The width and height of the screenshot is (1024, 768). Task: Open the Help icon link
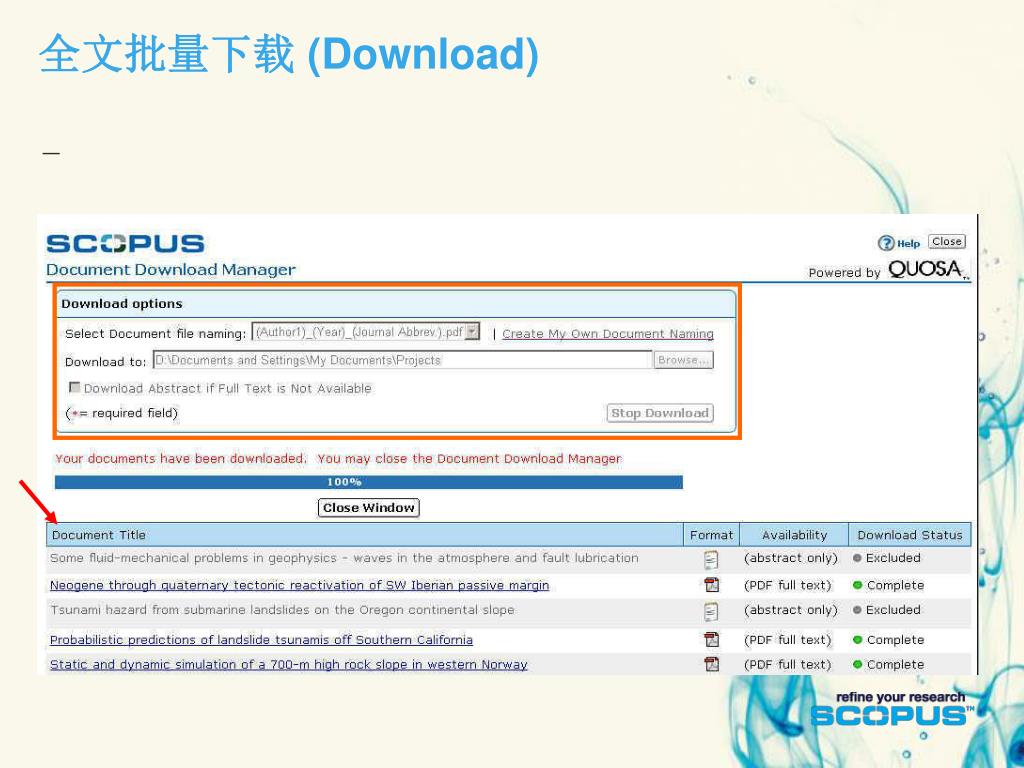899,243
